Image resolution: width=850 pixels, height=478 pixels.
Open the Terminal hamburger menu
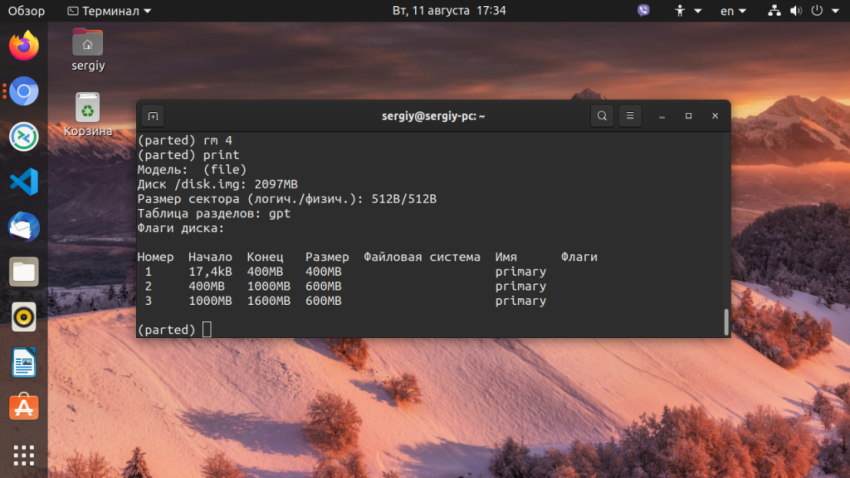(630, 116)
